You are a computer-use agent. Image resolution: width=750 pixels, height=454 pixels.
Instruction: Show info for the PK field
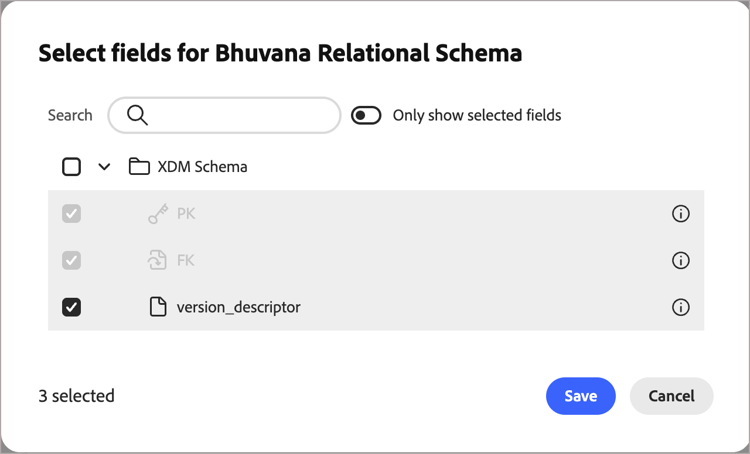coord(681,214)
